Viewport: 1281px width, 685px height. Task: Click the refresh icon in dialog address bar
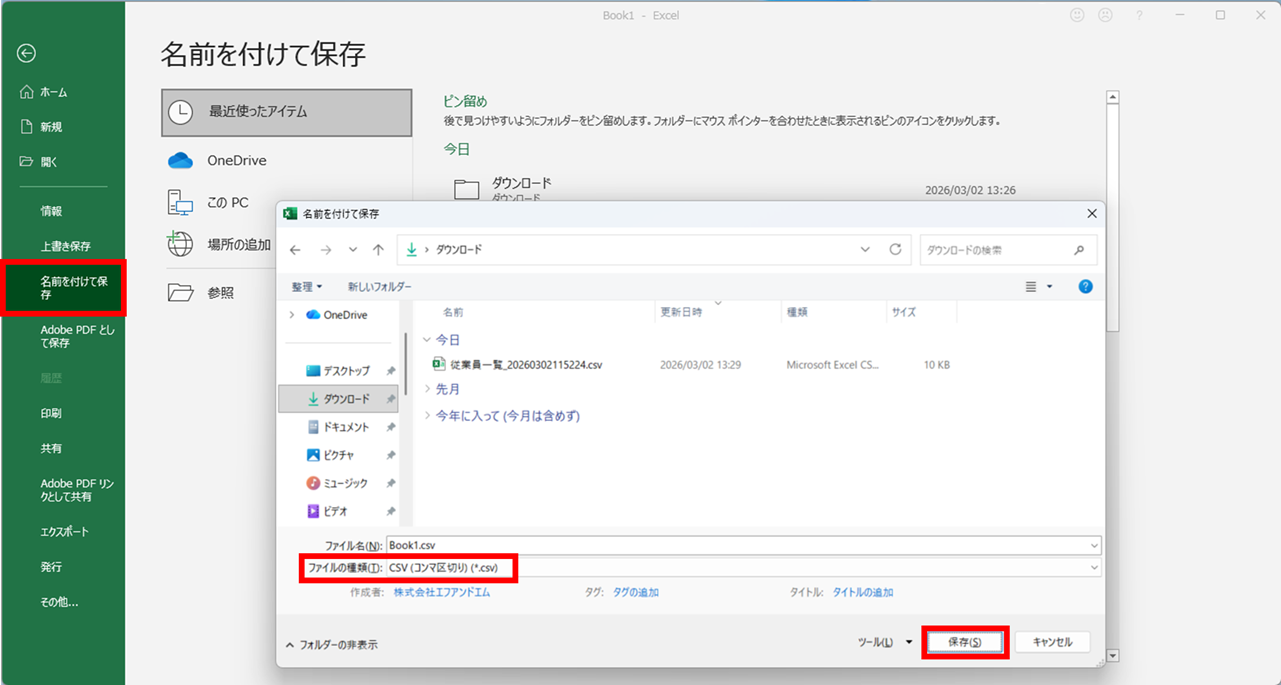895,249
